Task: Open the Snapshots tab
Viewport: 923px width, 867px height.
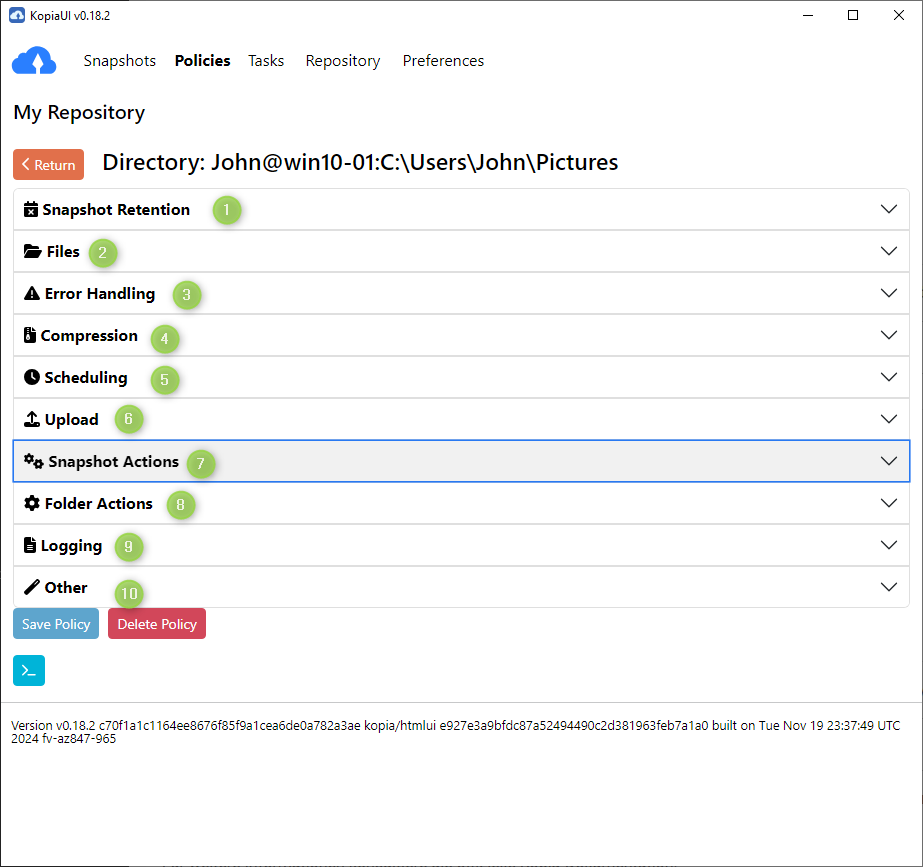Action: click(x=119, y=61)
